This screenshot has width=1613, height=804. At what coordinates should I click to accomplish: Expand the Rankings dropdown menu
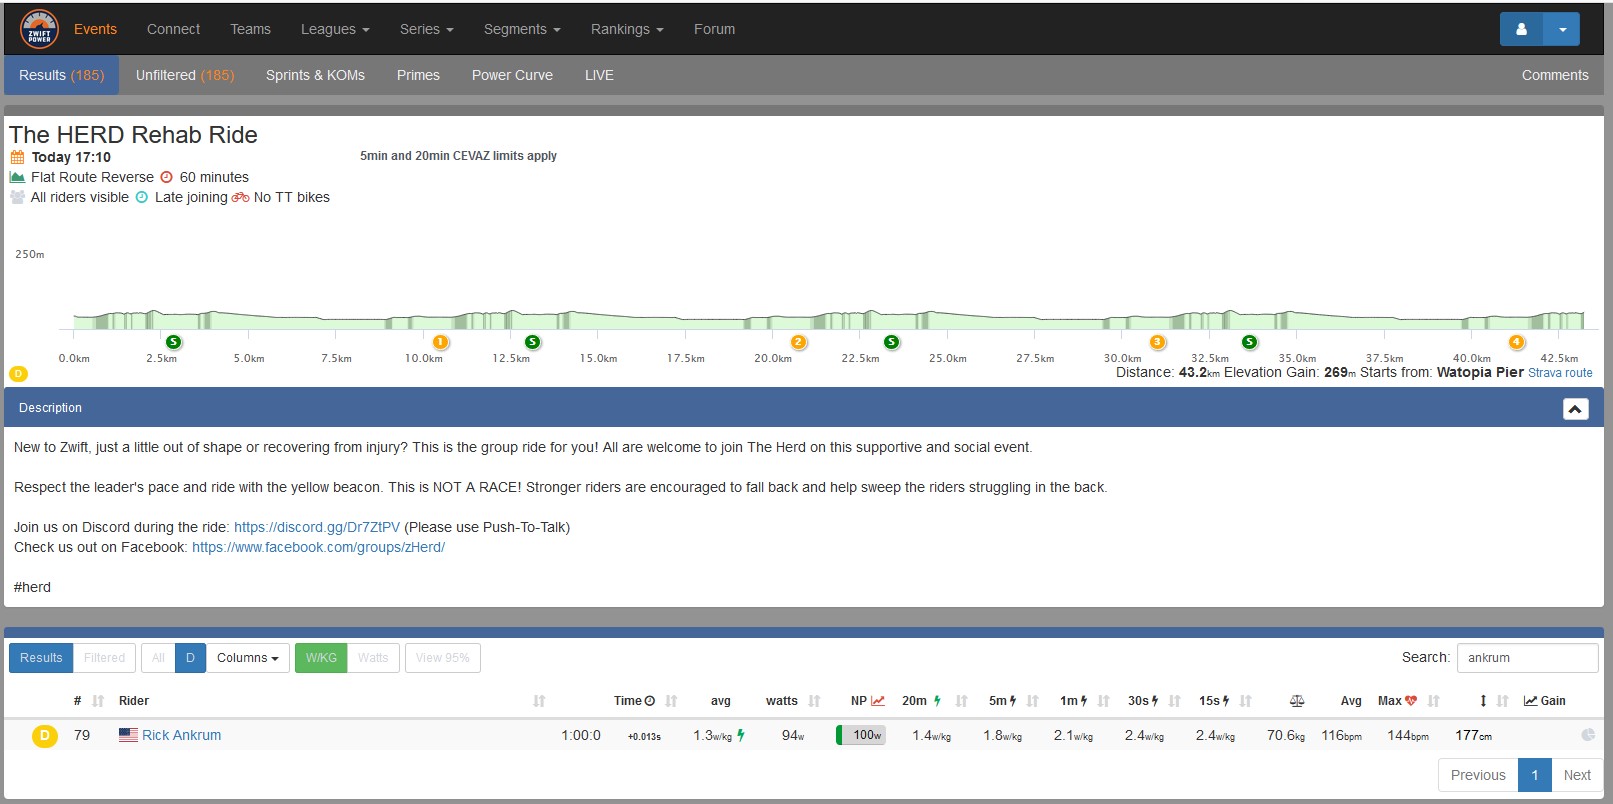[x=627, y=29]
